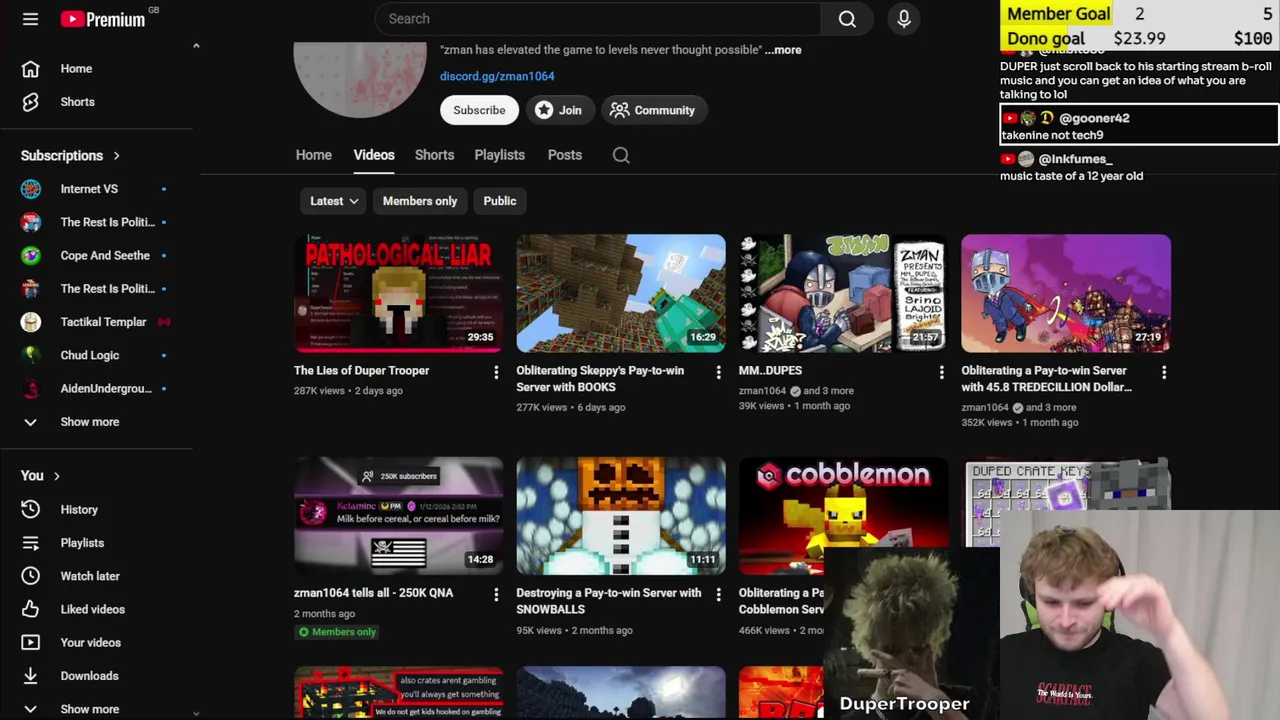This screenshot has width=1280, height=720.
Task: Open The Lies of Duper Trooper title
Action: (362, 371)
